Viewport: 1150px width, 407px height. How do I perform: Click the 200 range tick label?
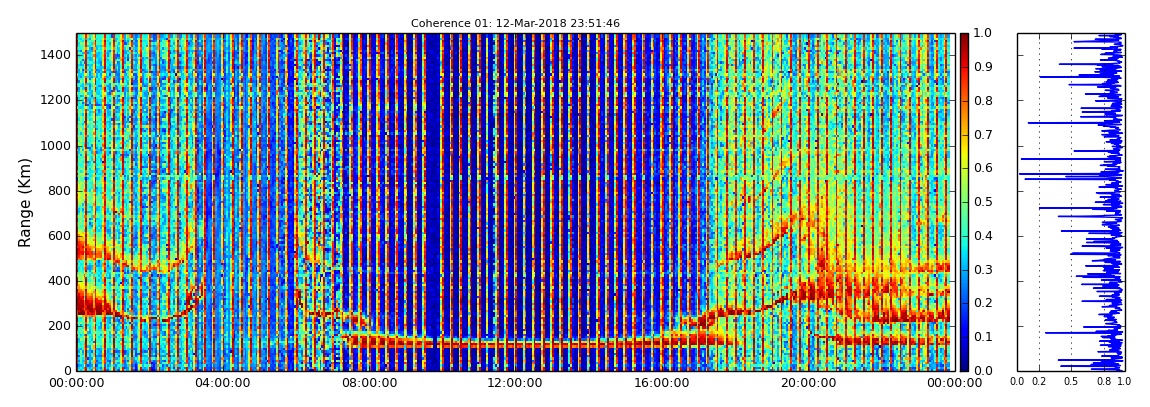pos(61,326)
